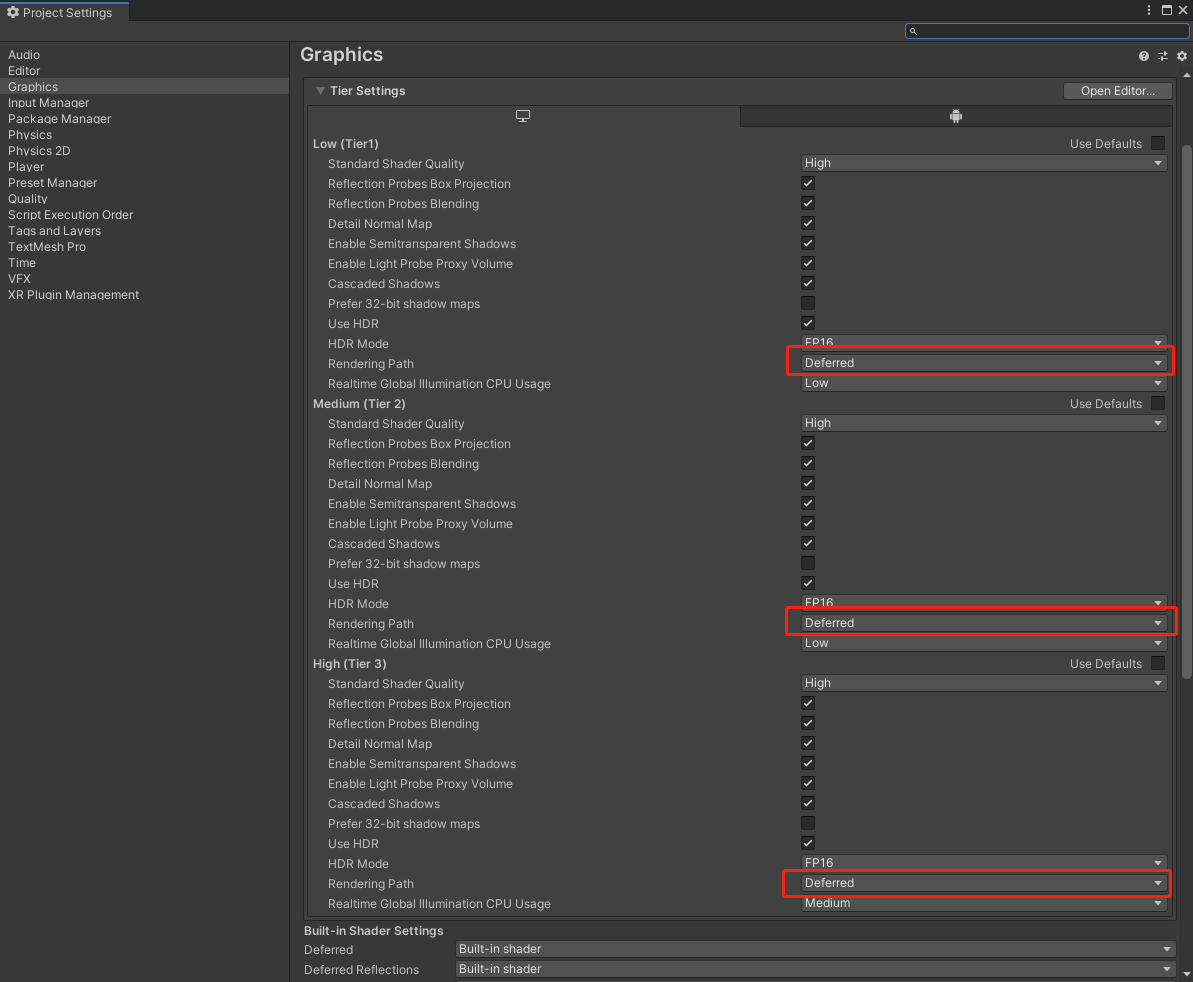1193x982 pixels.
Task: Open Tier 2 Rendering Path dropdown
Action: 984,623
